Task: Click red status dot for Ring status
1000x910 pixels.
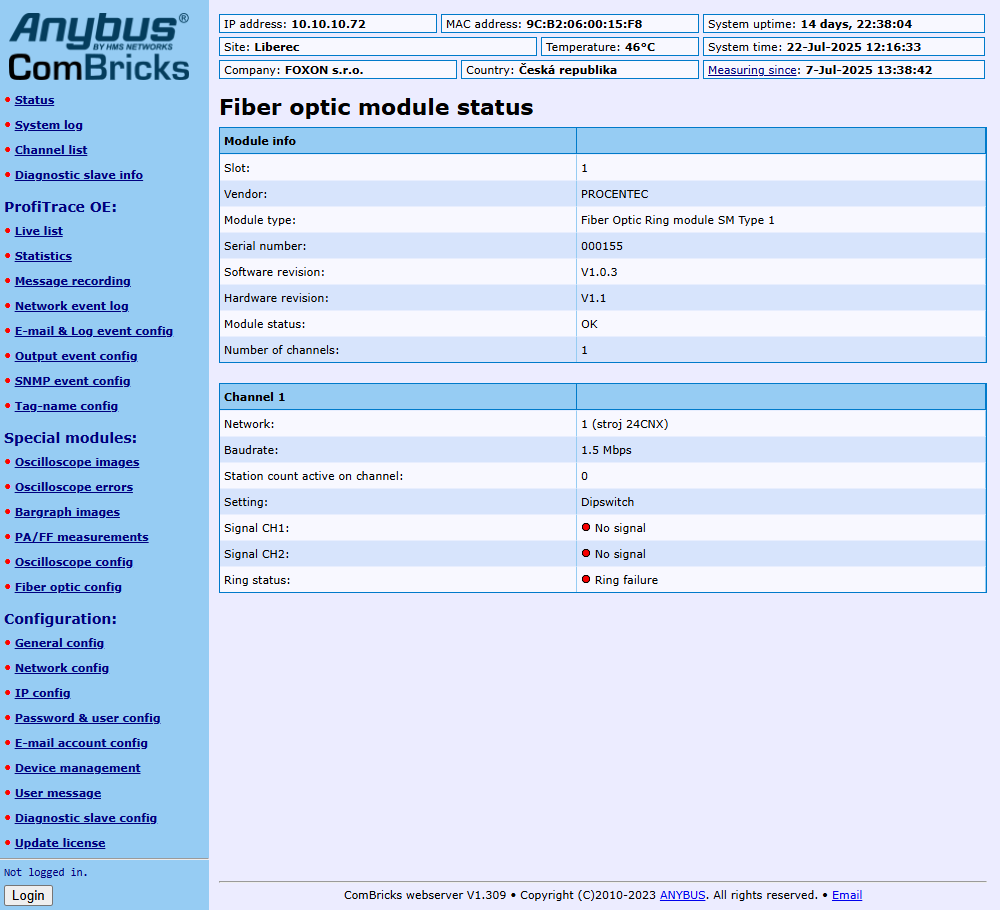Action: tap(586, 580)
